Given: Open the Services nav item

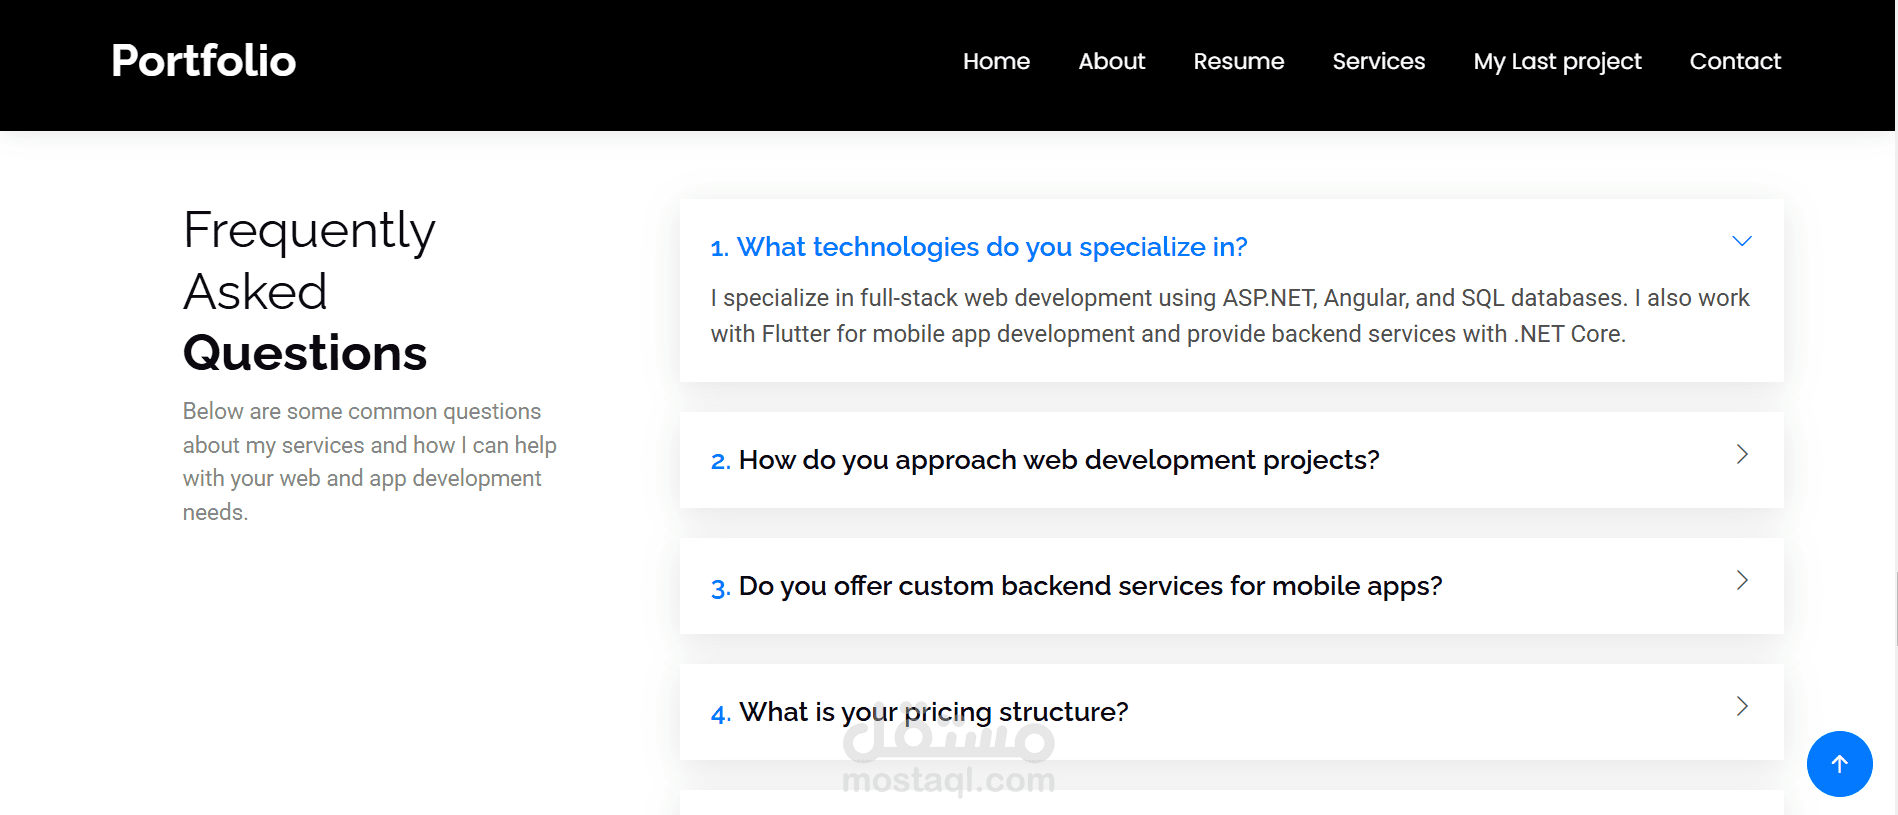Looking at the screenshot, I should coord(1378,62).
